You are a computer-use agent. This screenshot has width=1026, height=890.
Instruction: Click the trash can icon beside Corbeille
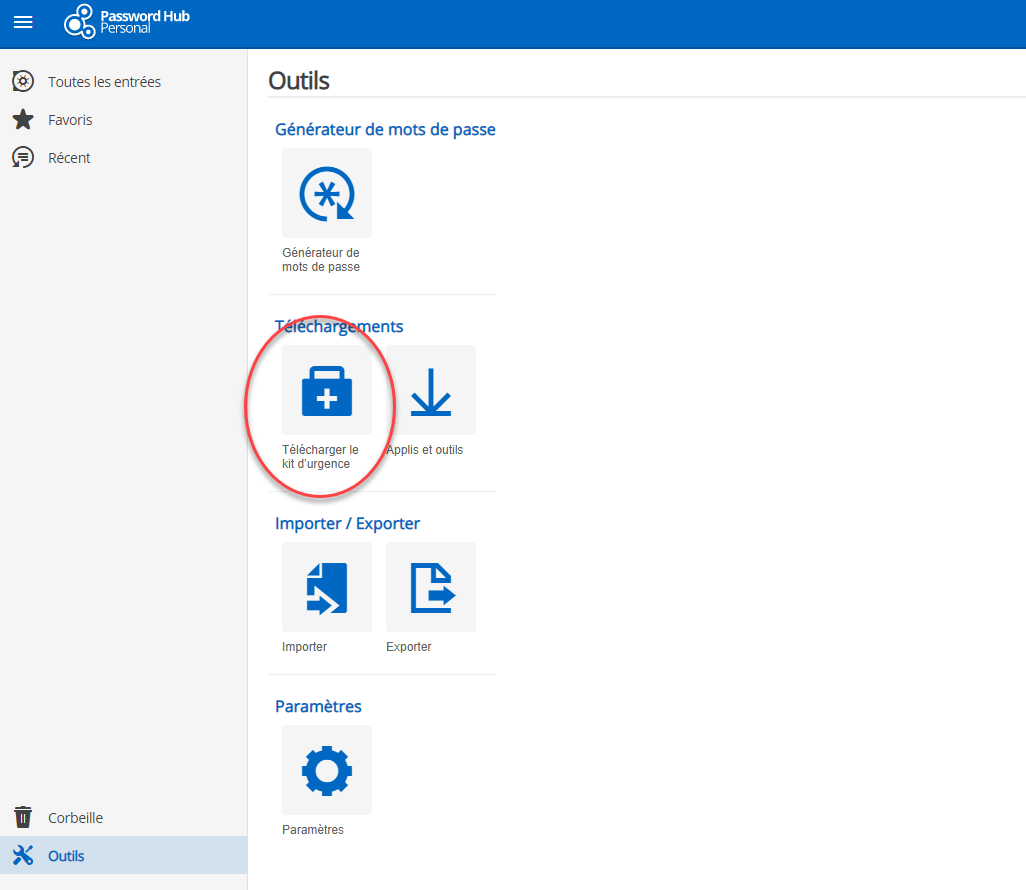click(x=23, y=818)
